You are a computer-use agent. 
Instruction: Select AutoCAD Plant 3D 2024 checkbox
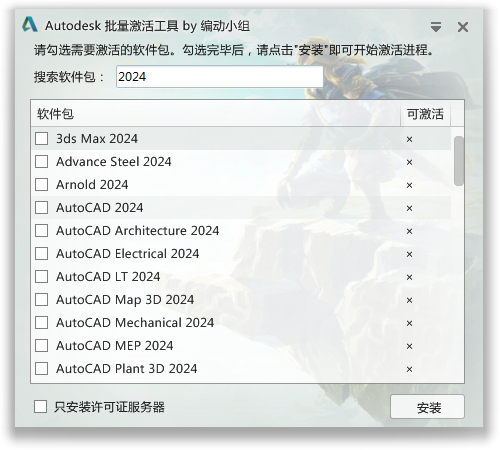(41, 368)
